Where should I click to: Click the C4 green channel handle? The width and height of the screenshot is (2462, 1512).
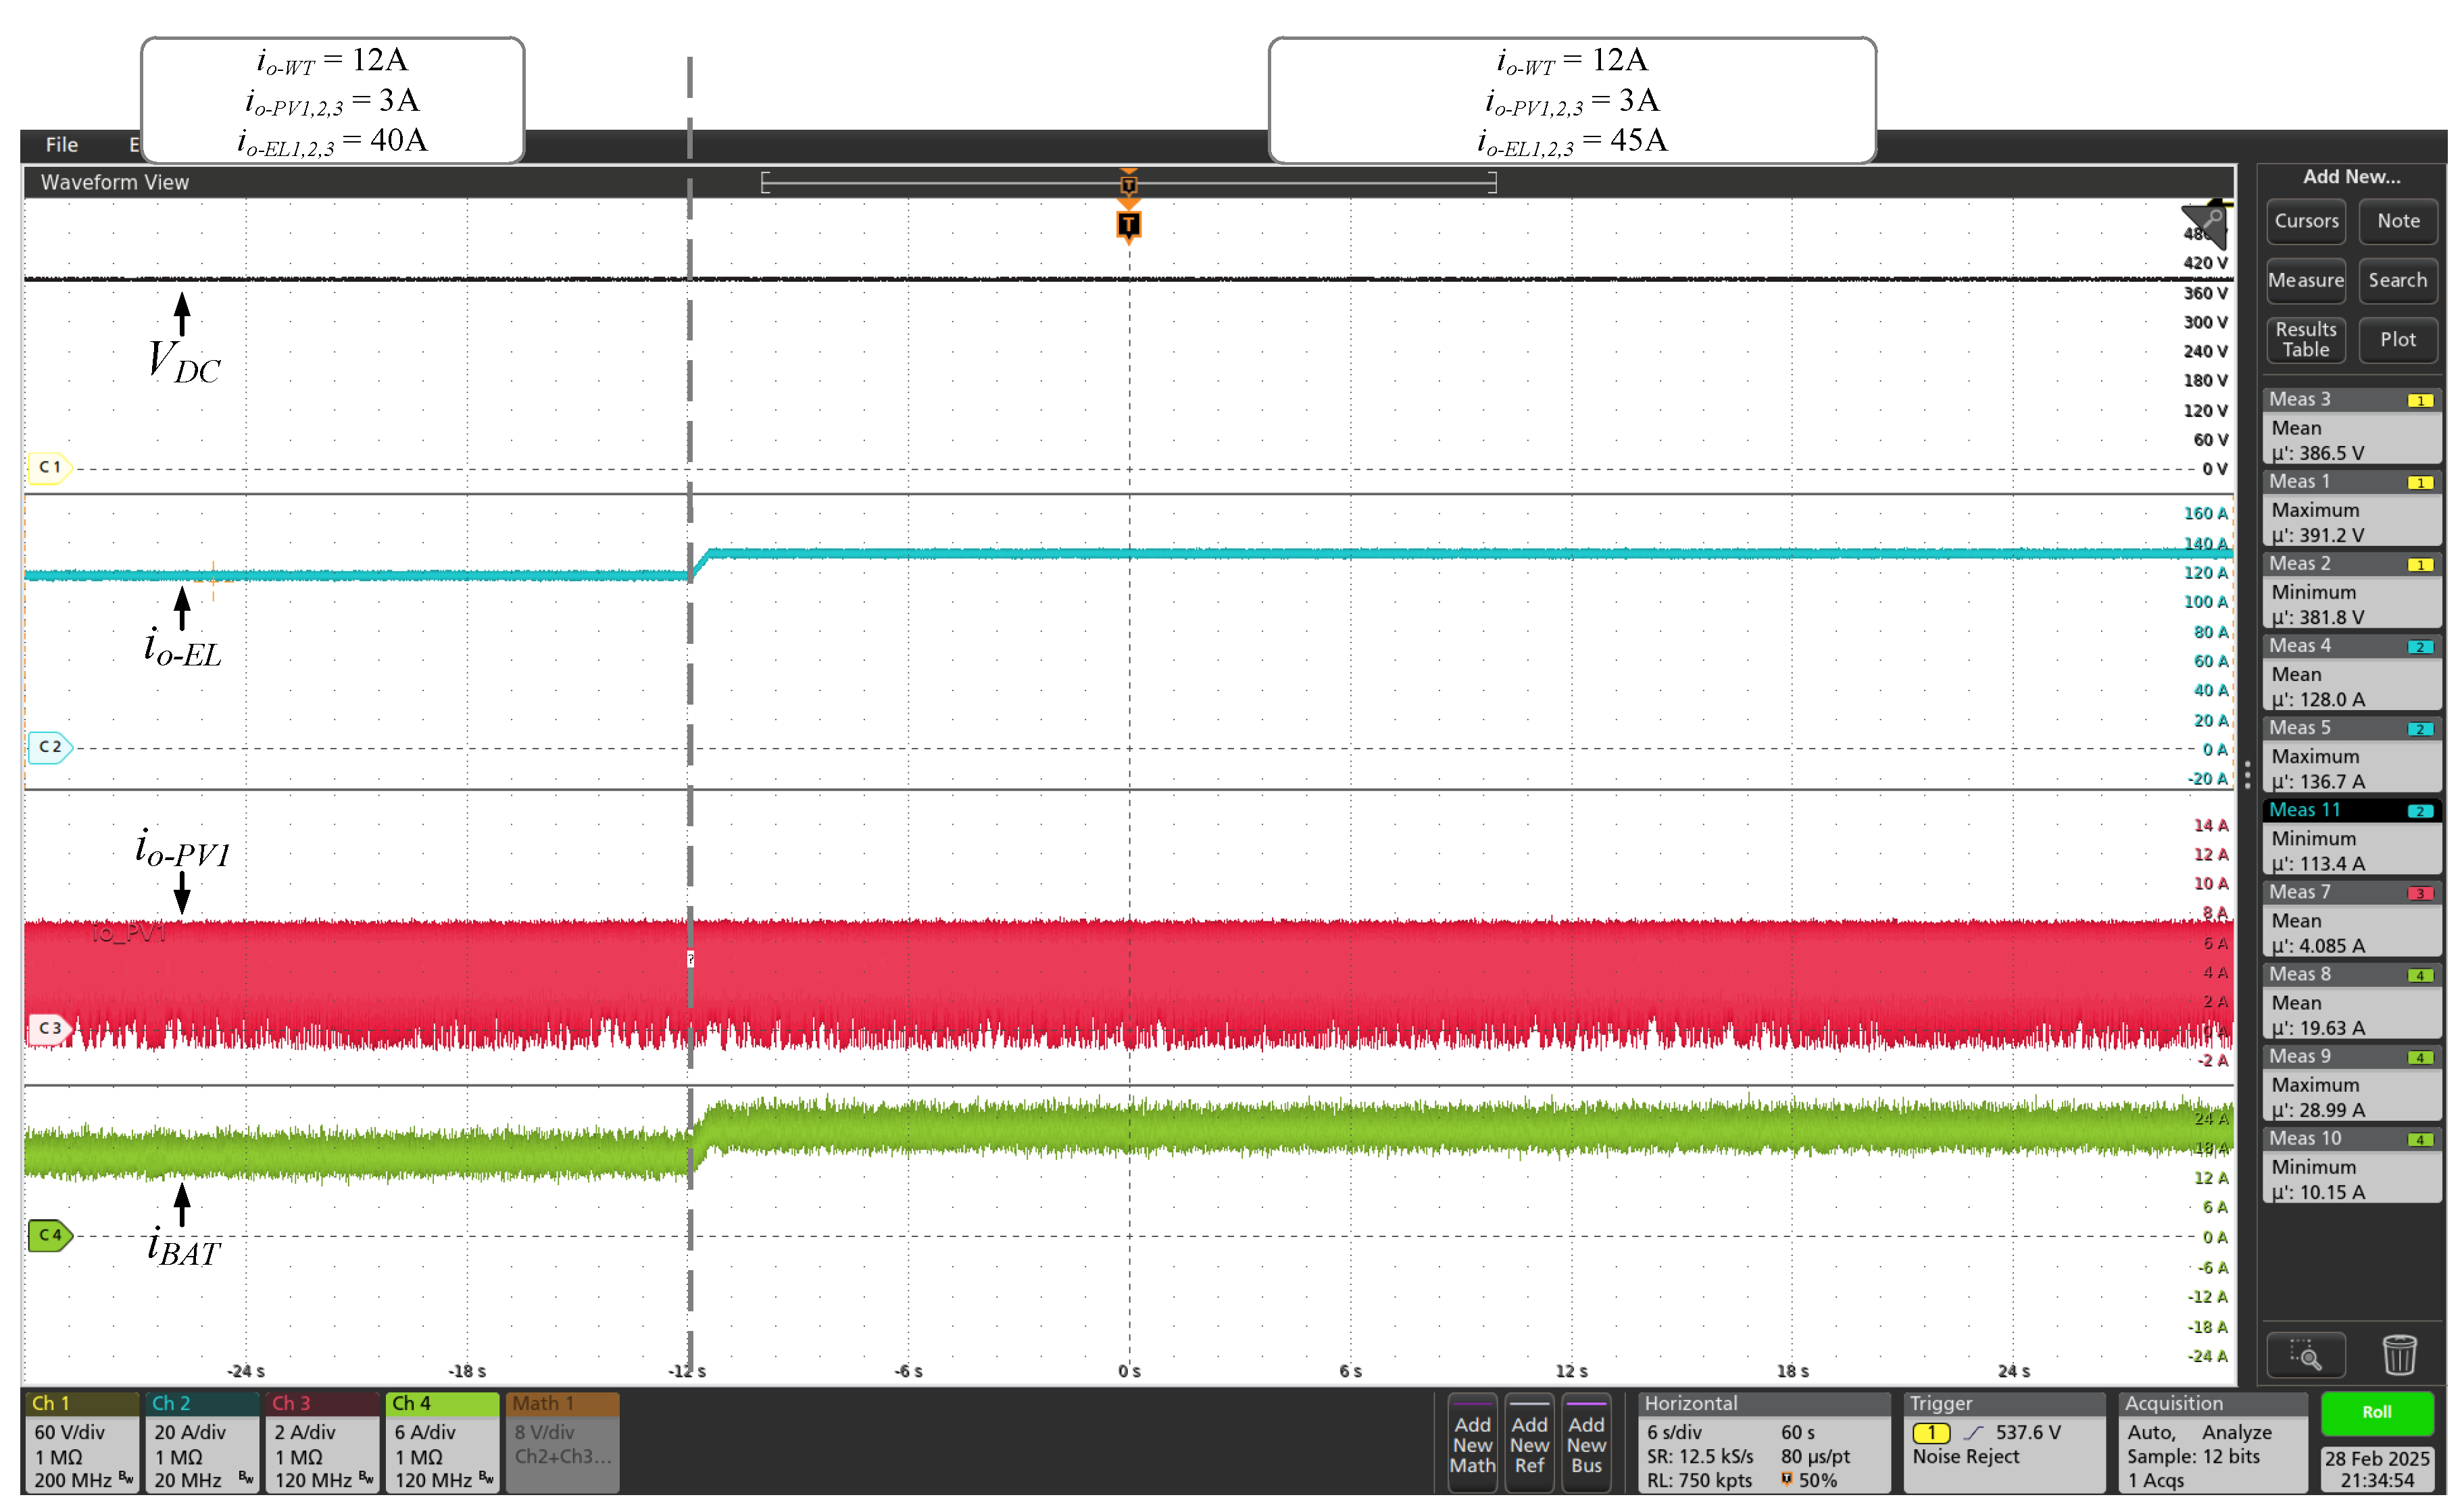48,1235
